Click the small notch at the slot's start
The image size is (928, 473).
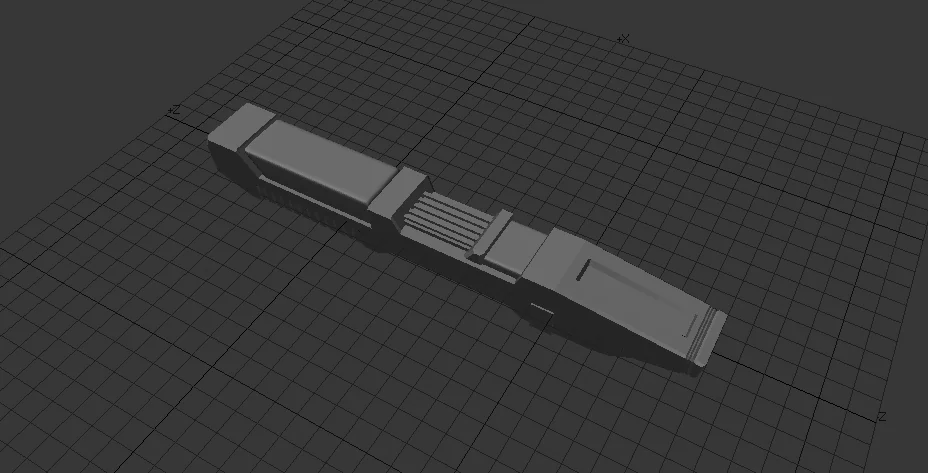pos(582,270)
